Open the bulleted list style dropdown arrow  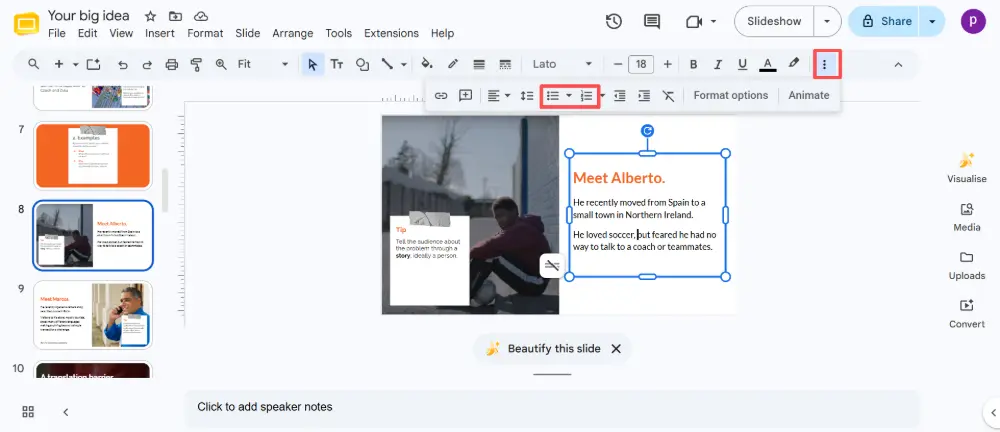[569, 95]
